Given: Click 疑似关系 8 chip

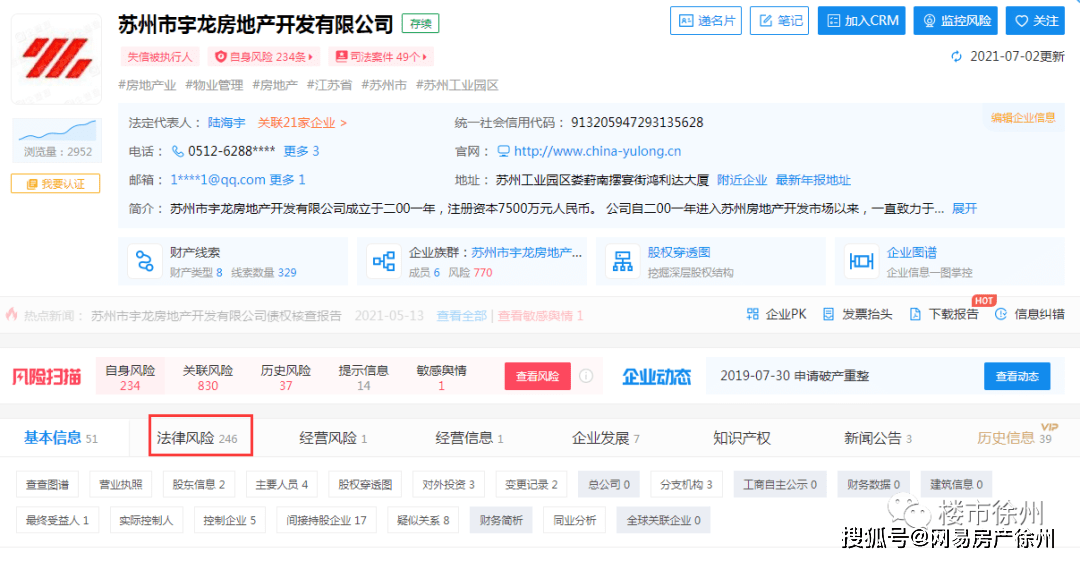Looking at the screenshot, I should (x=423, y=520).
